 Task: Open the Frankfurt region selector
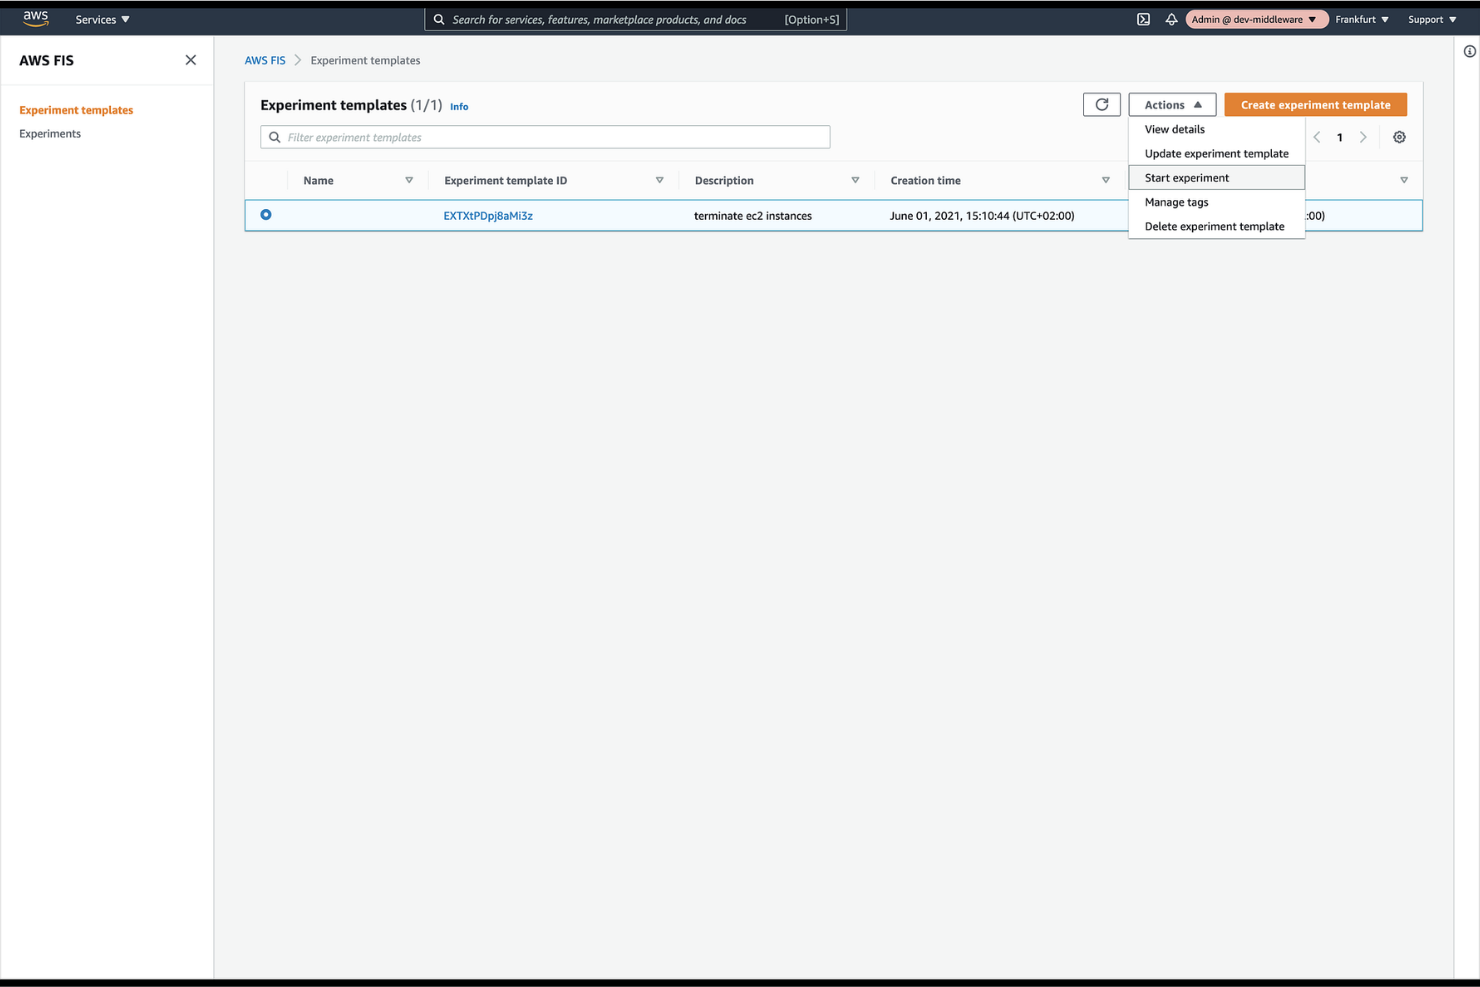tap(1361, 19)
